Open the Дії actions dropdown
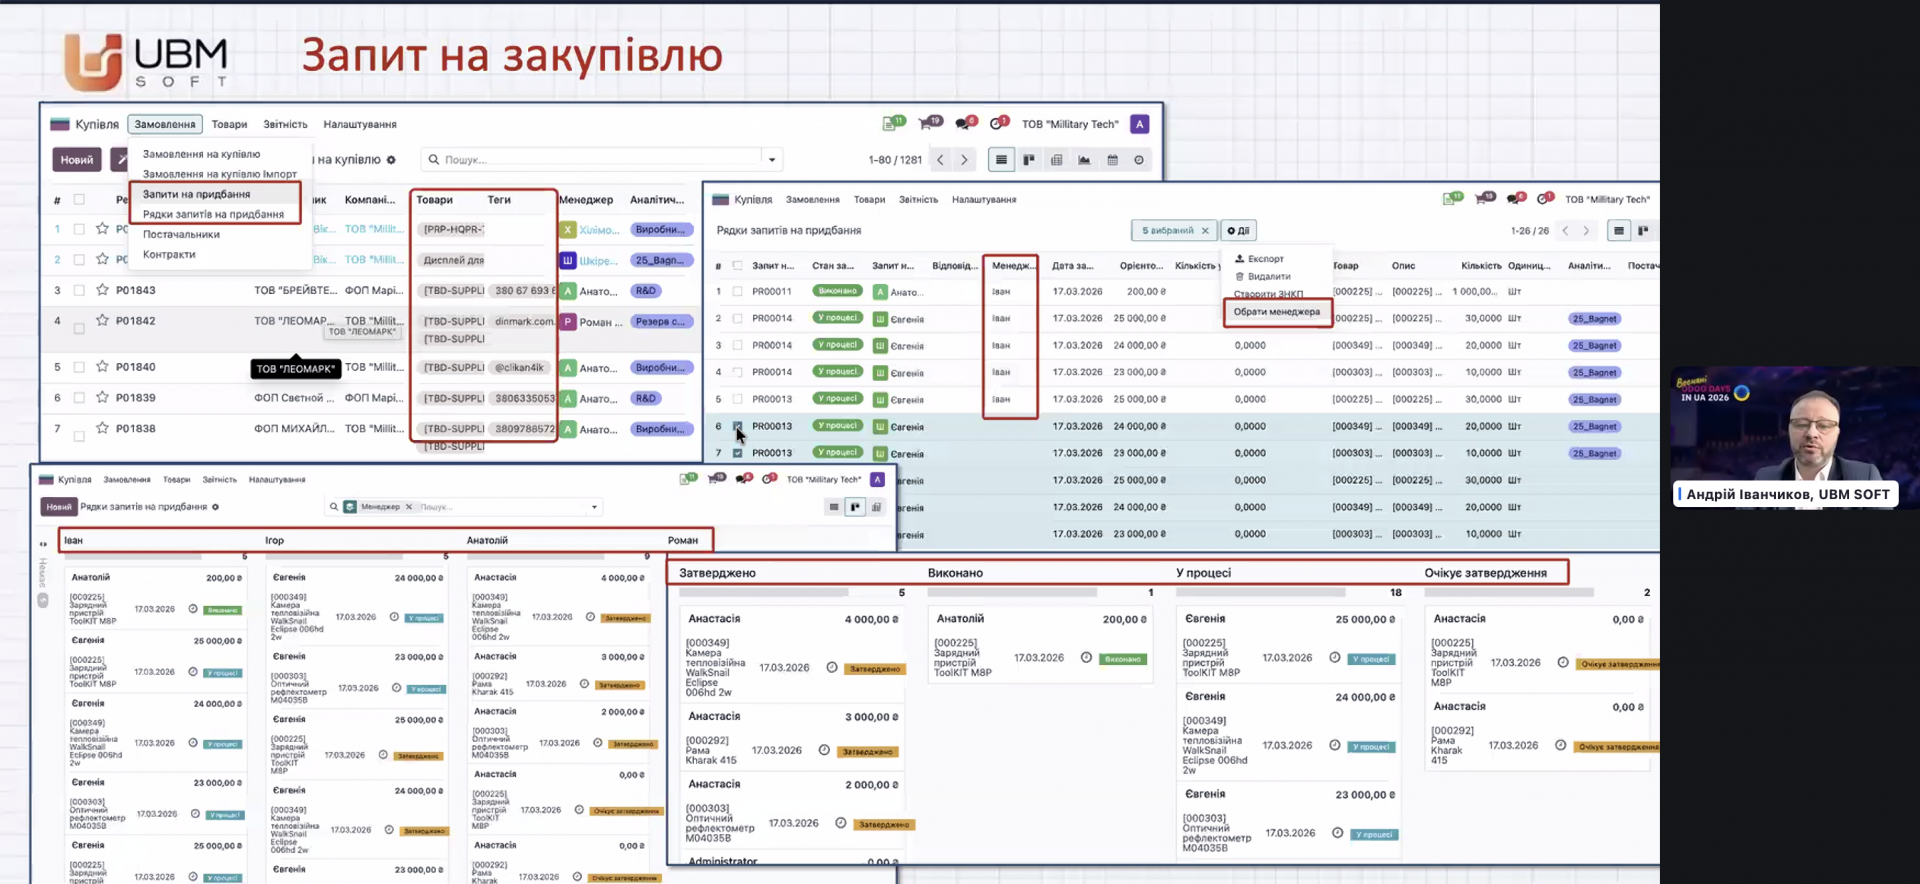This screenshot has width=1920, height=884. (1238, 231)
